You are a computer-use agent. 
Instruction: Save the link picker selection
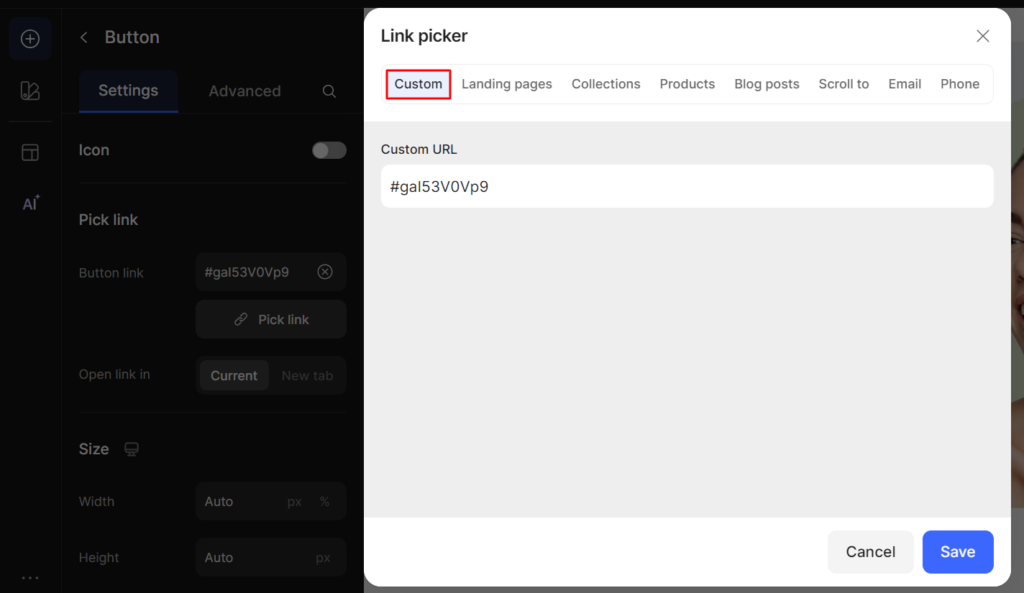[x=957, y=551]
